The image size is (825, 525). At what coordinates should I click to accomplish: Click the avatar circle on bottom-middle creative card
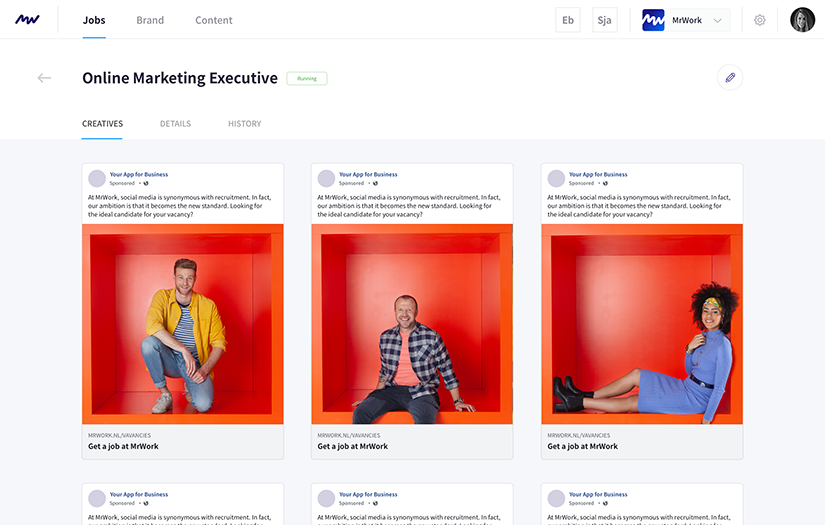(x=326, y=498)
